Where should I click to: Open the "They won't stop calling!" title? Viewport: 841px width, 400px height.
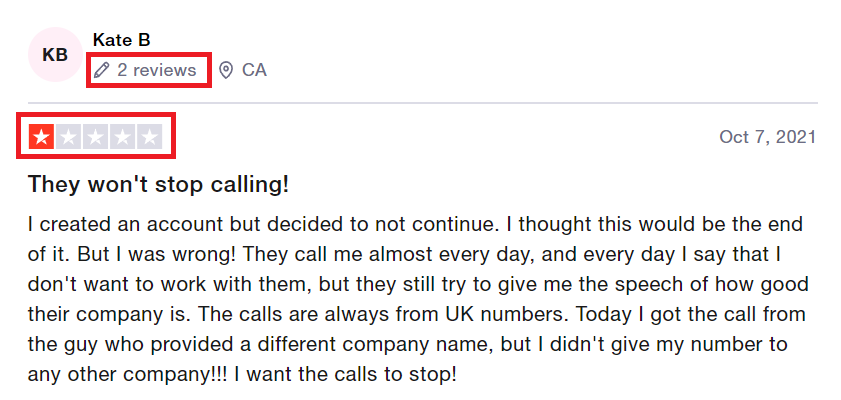pos(158,184)
